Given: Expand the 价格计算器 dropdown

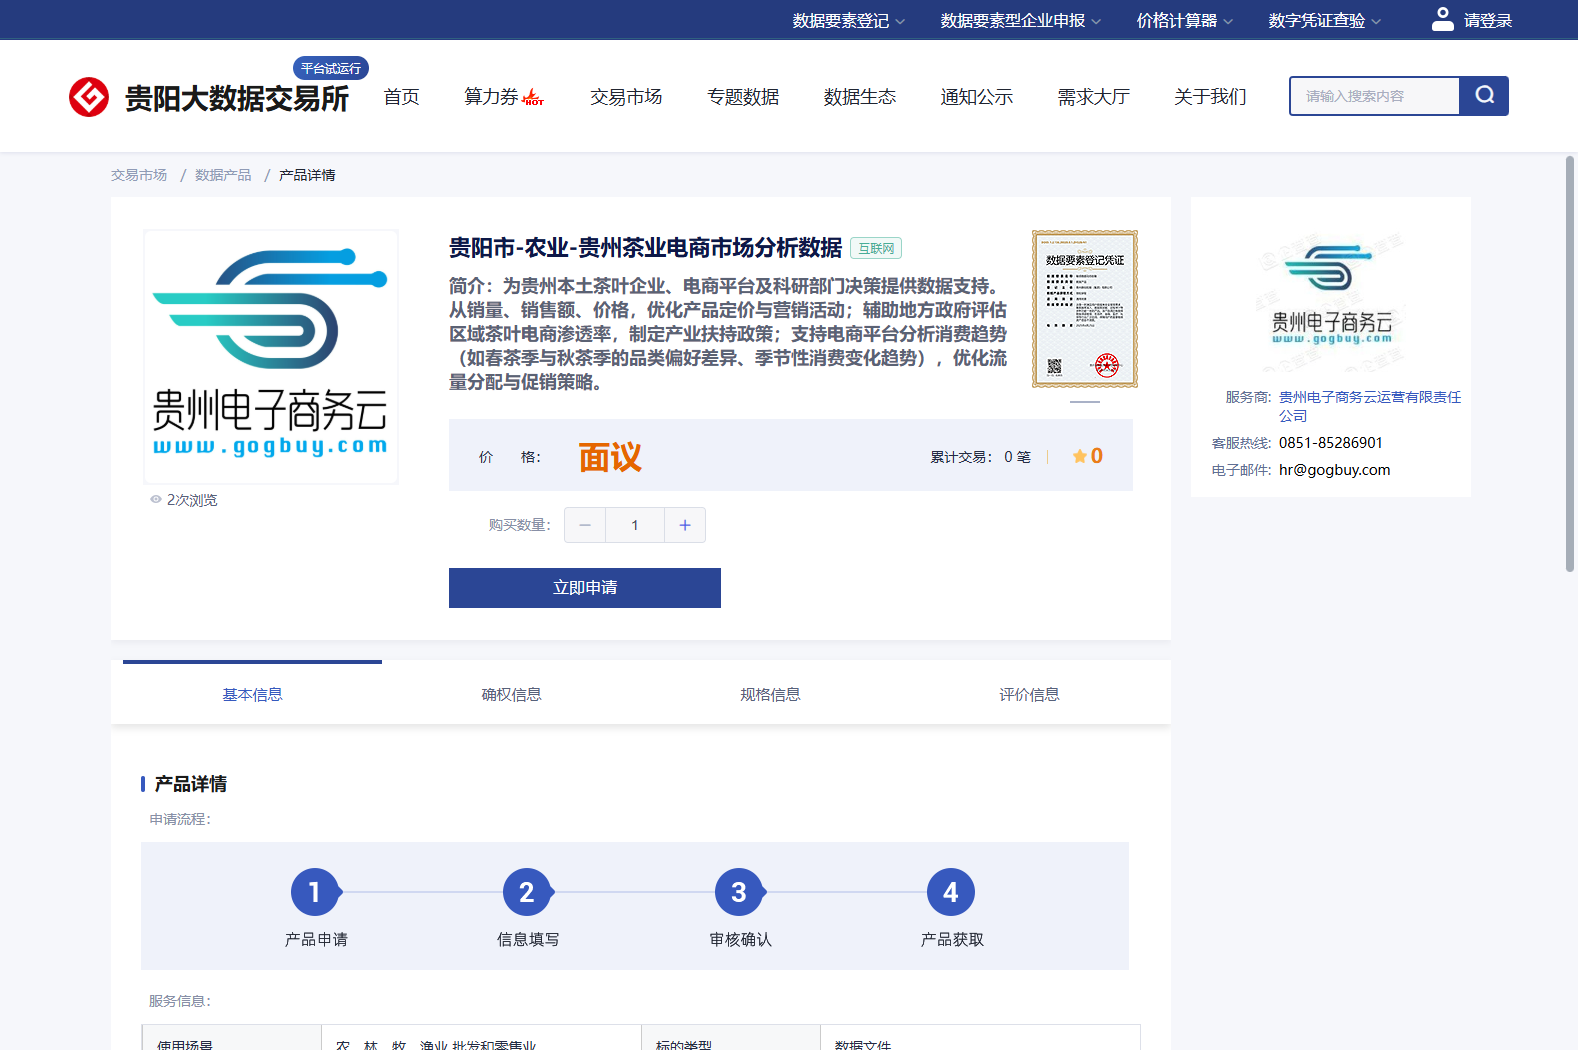Looking at the screenshot, I should click(x=1184, y=21).
